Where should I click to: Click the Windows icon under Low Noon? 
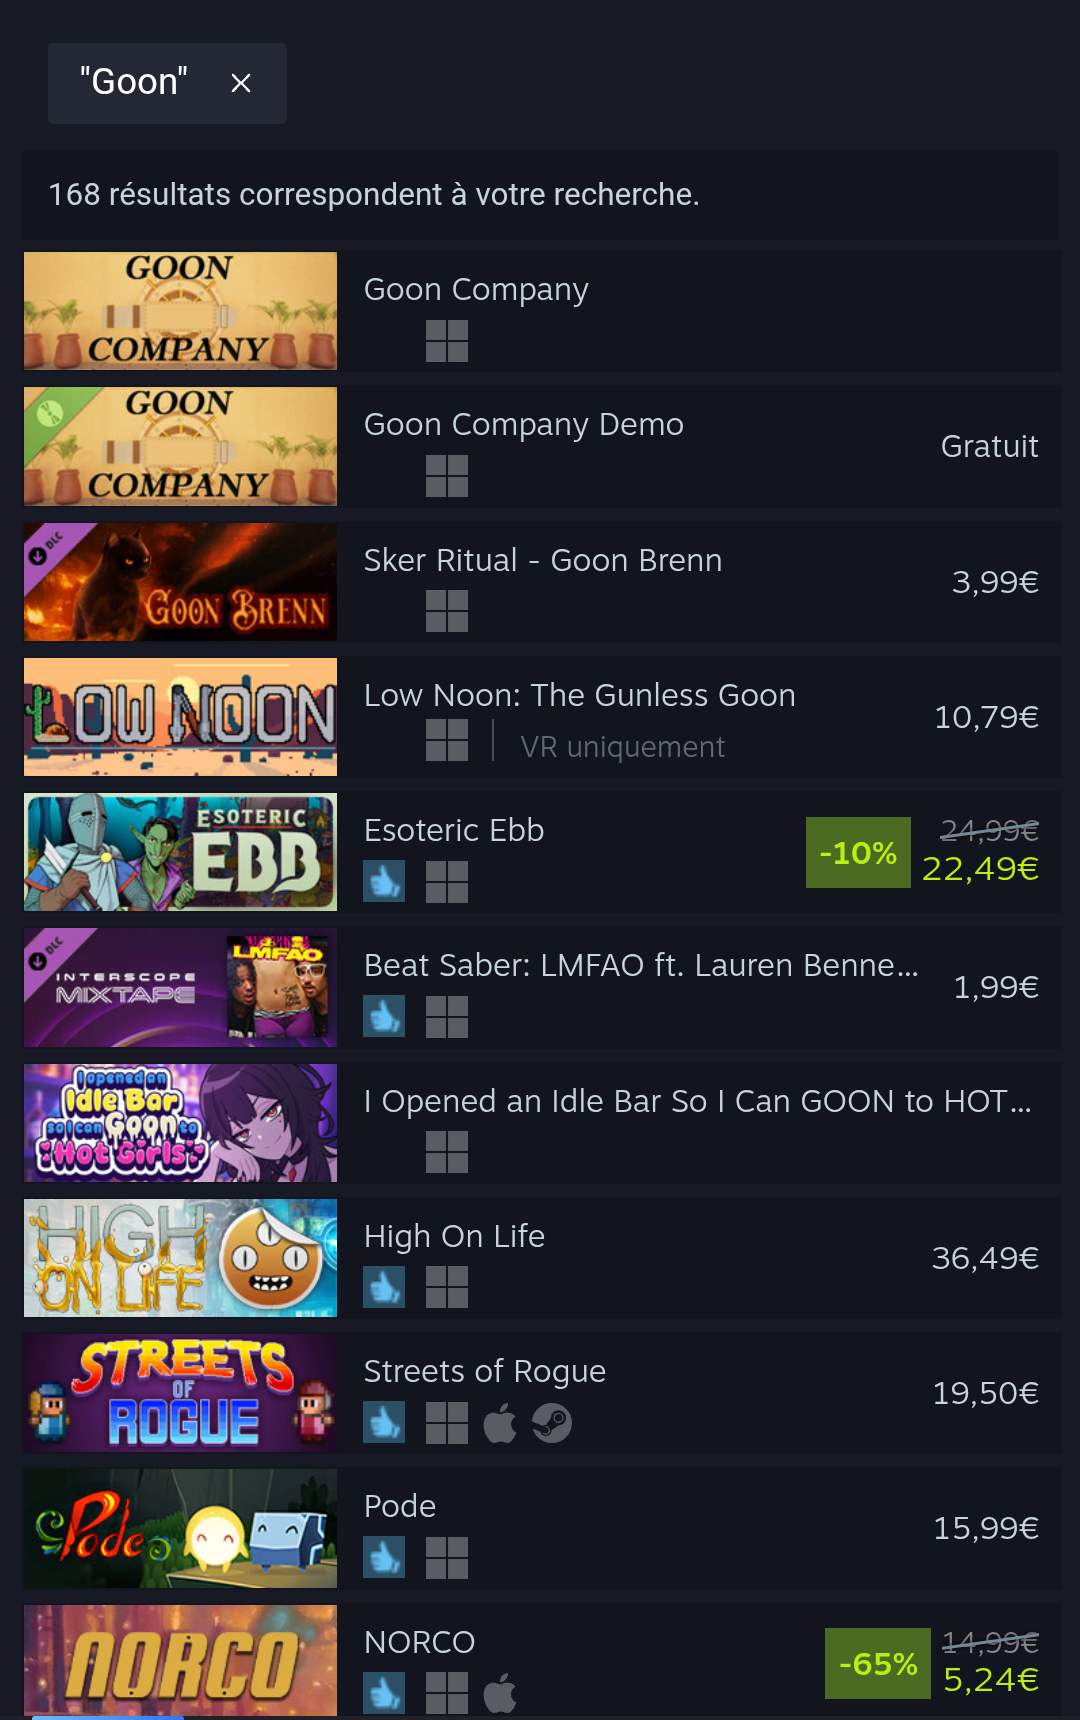(x=447, y=741)
